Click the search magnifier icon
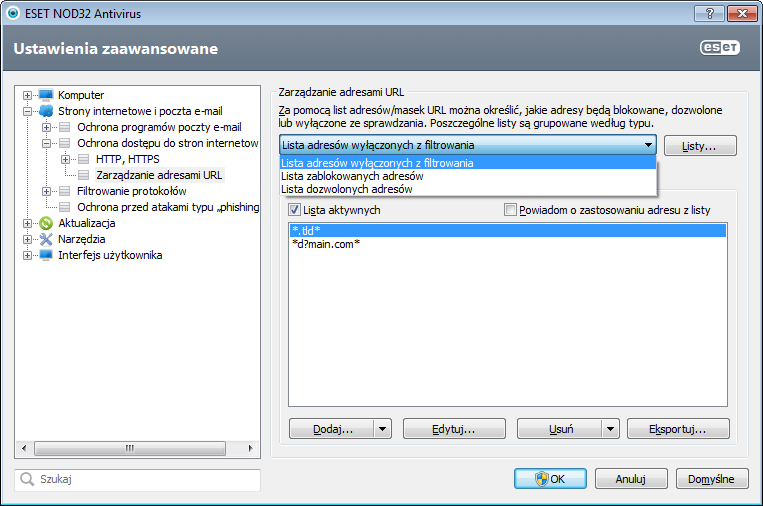763x506 pixels. 27,479
